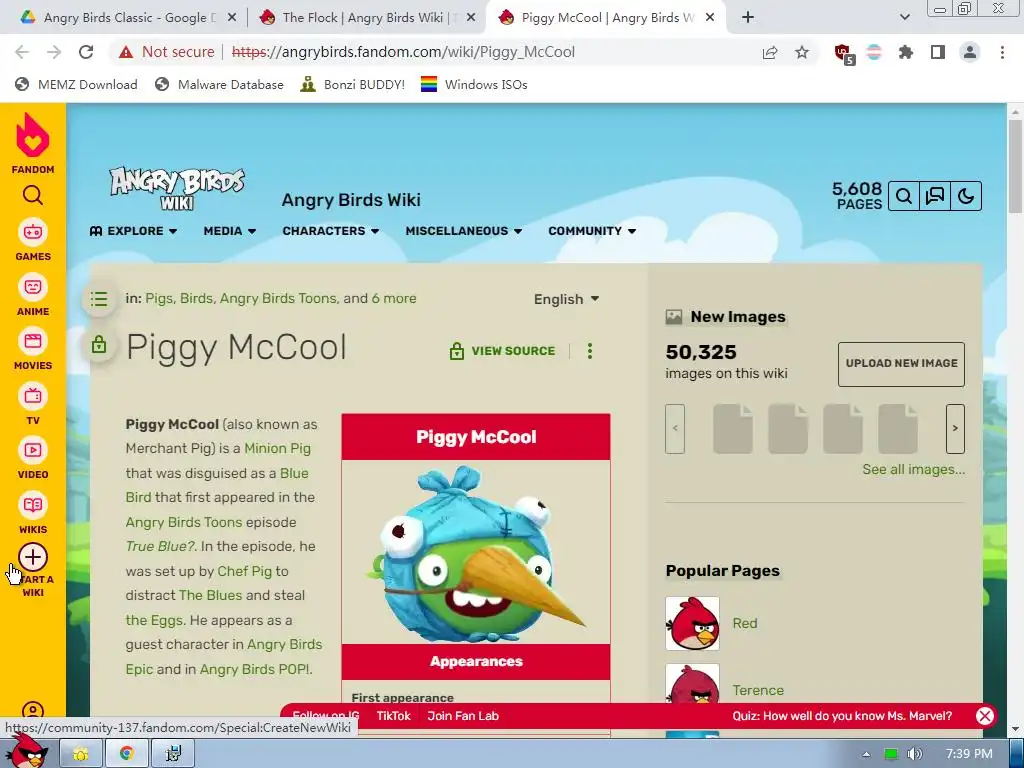Show previous new images with left arrow
Screen dimensions: 1024x768
(x=675, y=428)
